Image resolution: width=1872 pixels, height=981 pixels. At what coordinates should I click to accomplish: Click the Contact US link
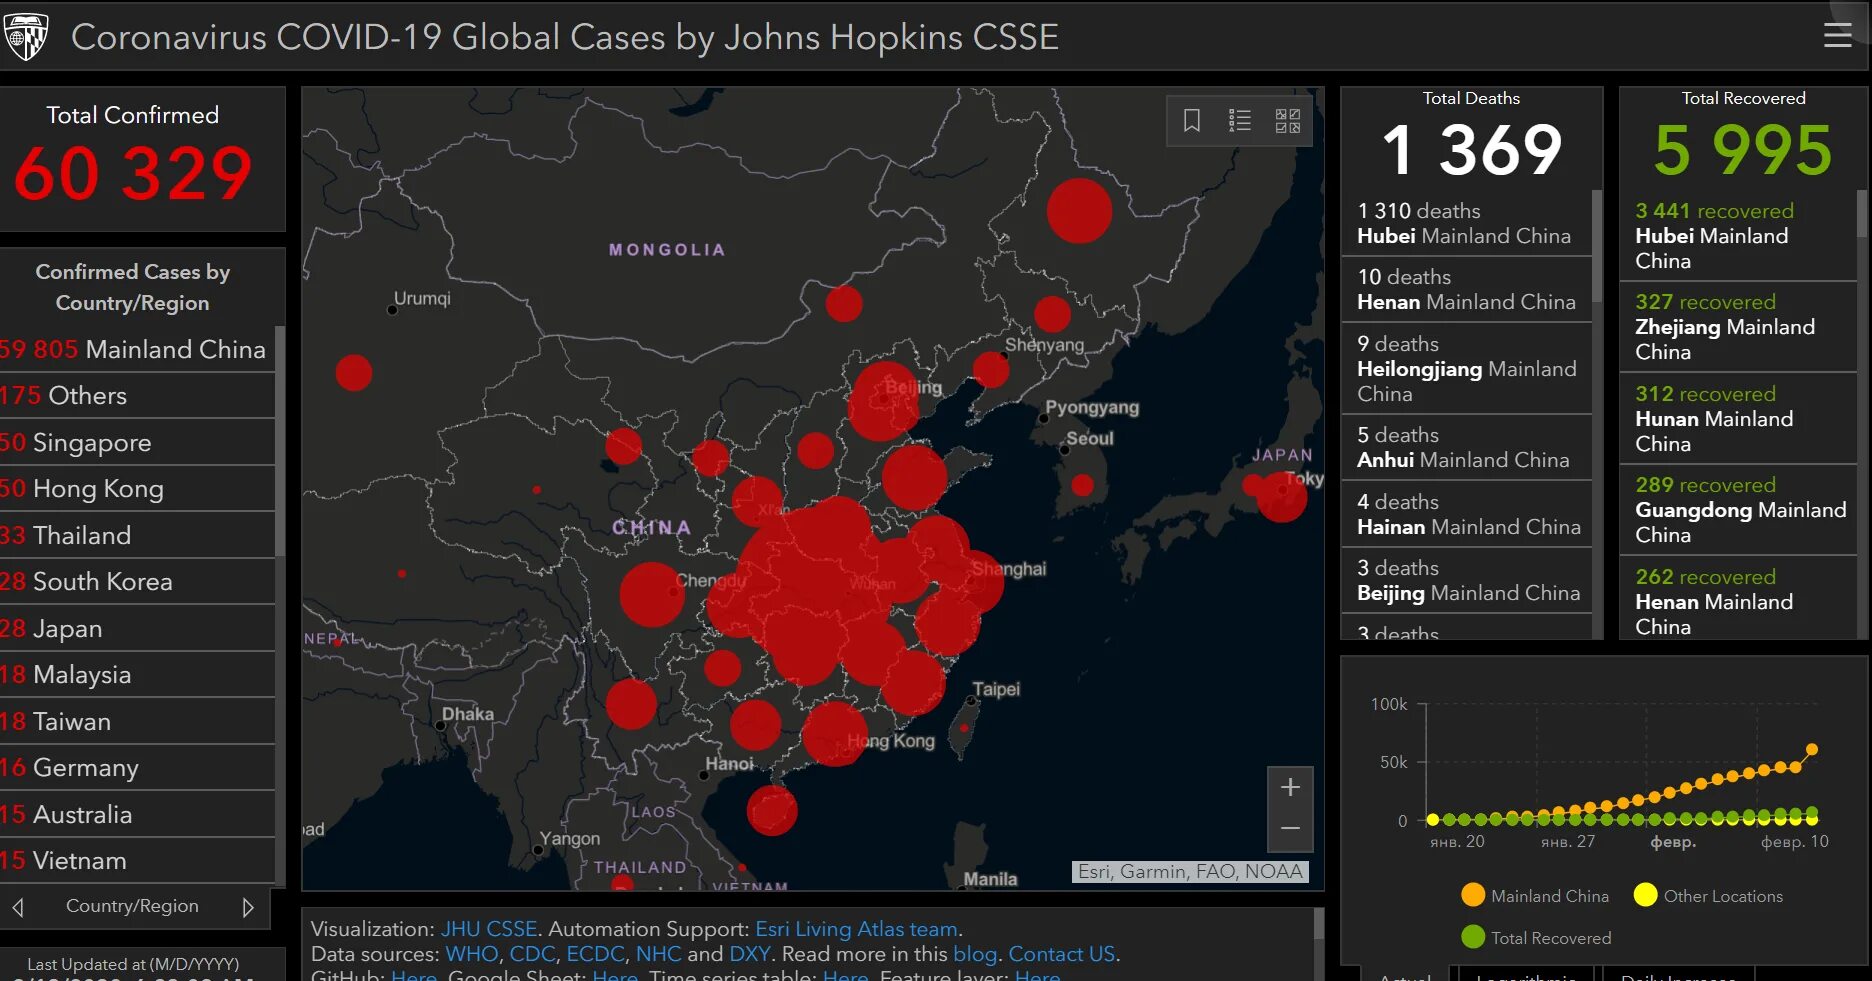click(1062, 954)
